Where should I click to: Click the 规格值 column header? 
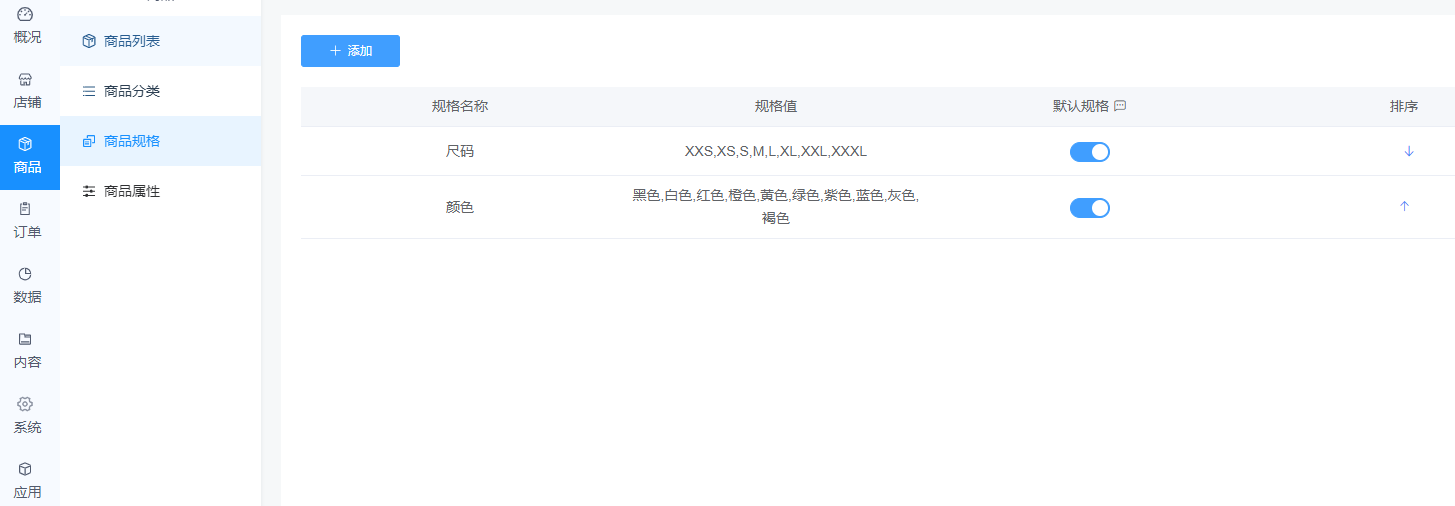click(776, 106)
